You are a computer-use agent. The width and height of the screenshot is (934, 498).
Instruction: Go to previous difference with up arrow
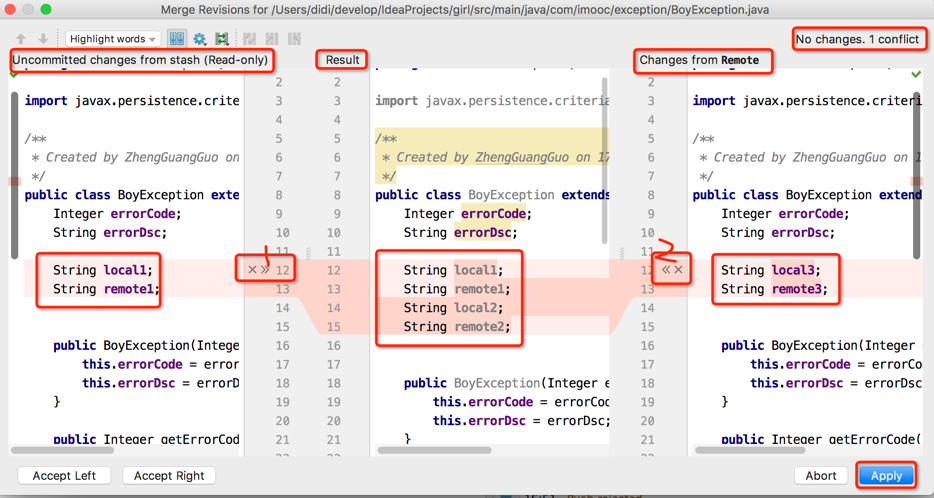(21, 39)
